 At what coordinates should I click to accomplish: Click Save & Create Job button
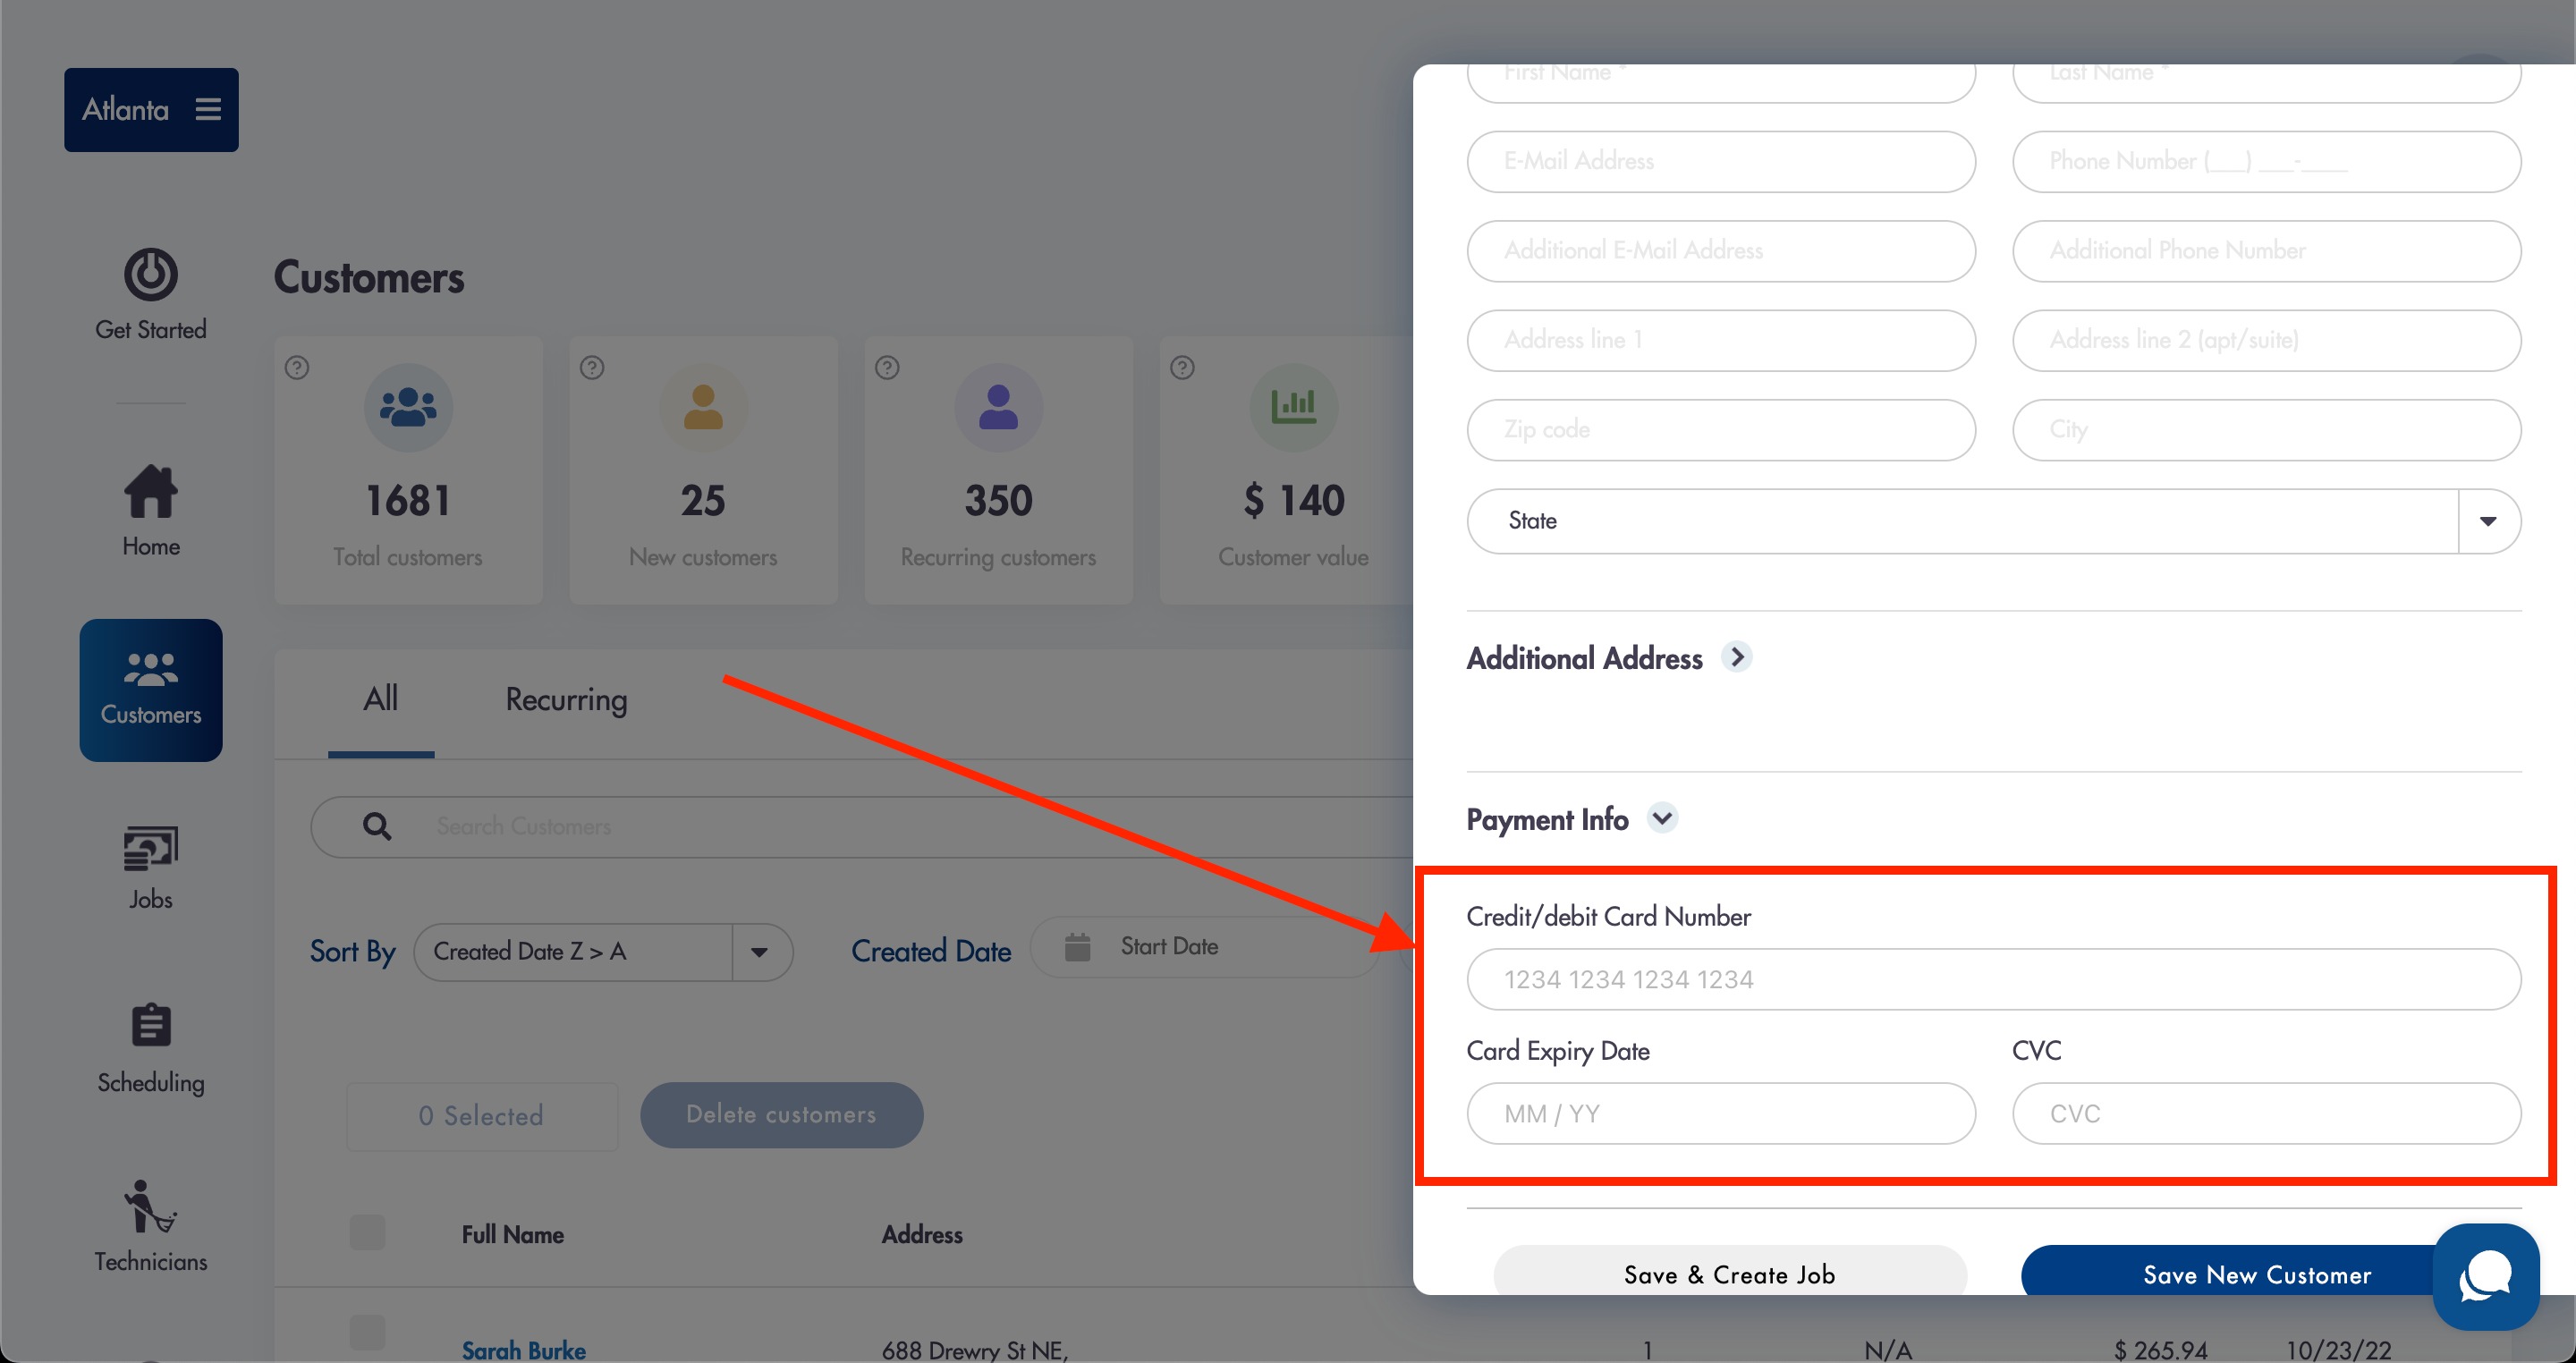pos(1729,1273)
